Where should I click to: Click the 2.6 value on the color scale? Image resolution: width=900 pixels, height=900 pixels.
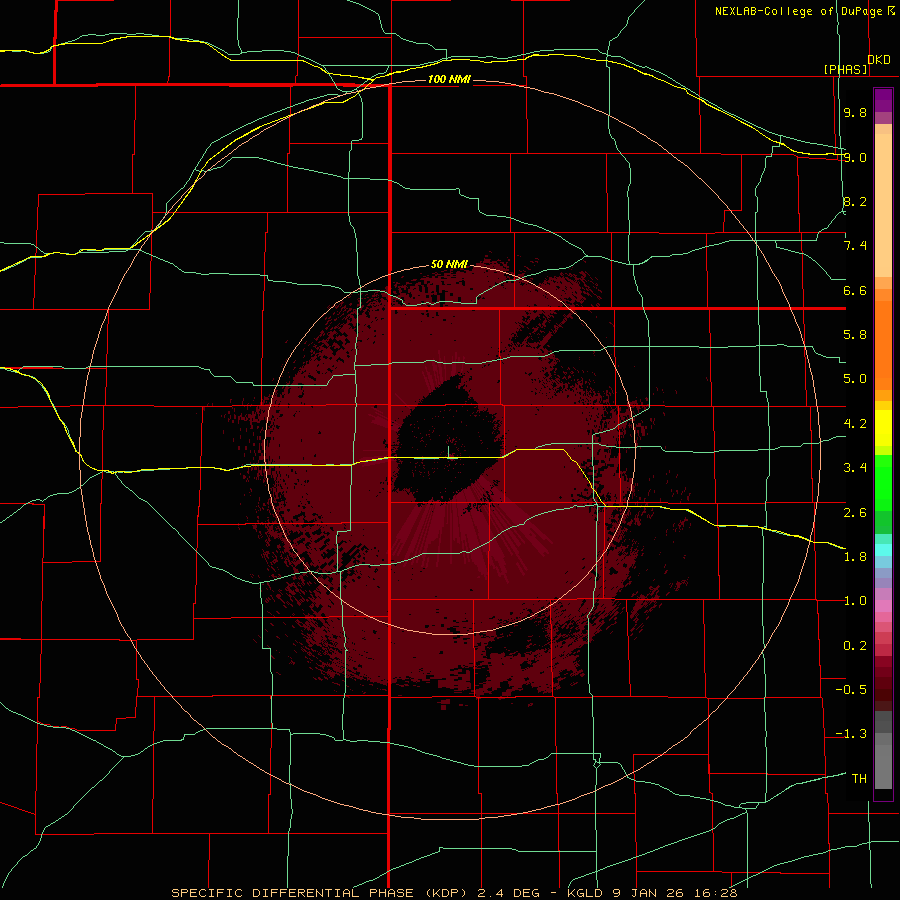[x=855, y=513]
